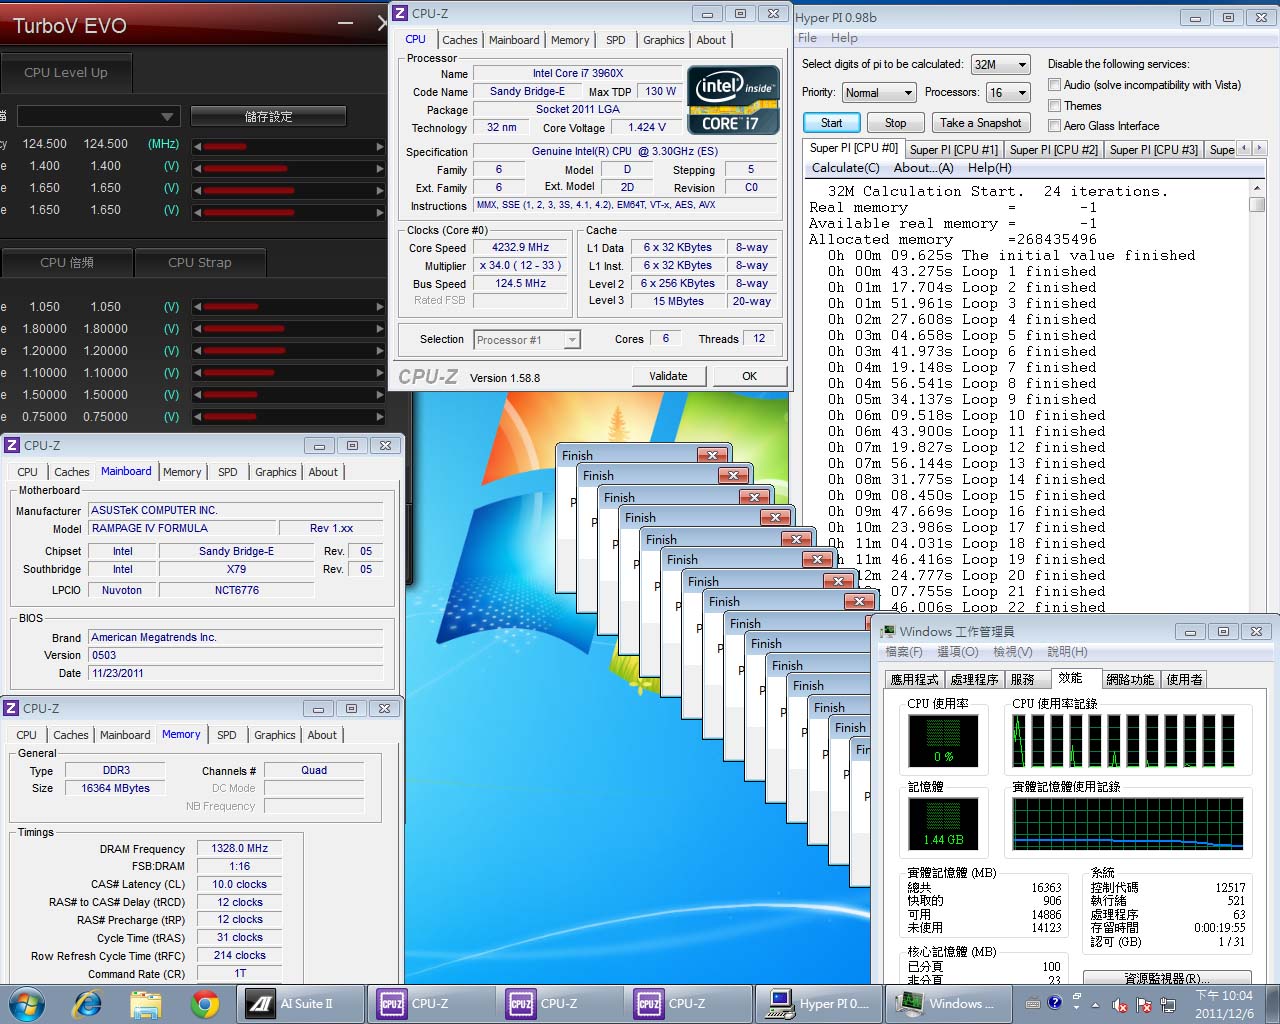Image resolution: width=1280 pixels, height=1024 pixels.
Task: Open the Task Manager 檔案(F) menu
Action: coord(903,652)
